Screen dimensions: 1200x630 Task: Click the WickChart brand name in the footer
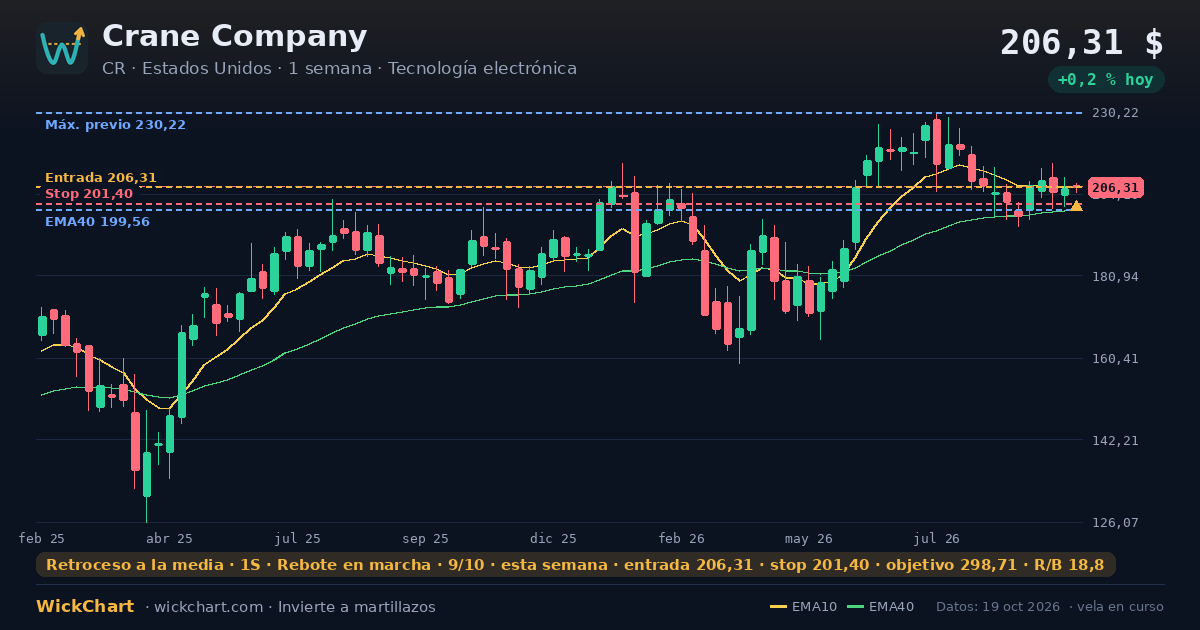(x=85, y=607)
